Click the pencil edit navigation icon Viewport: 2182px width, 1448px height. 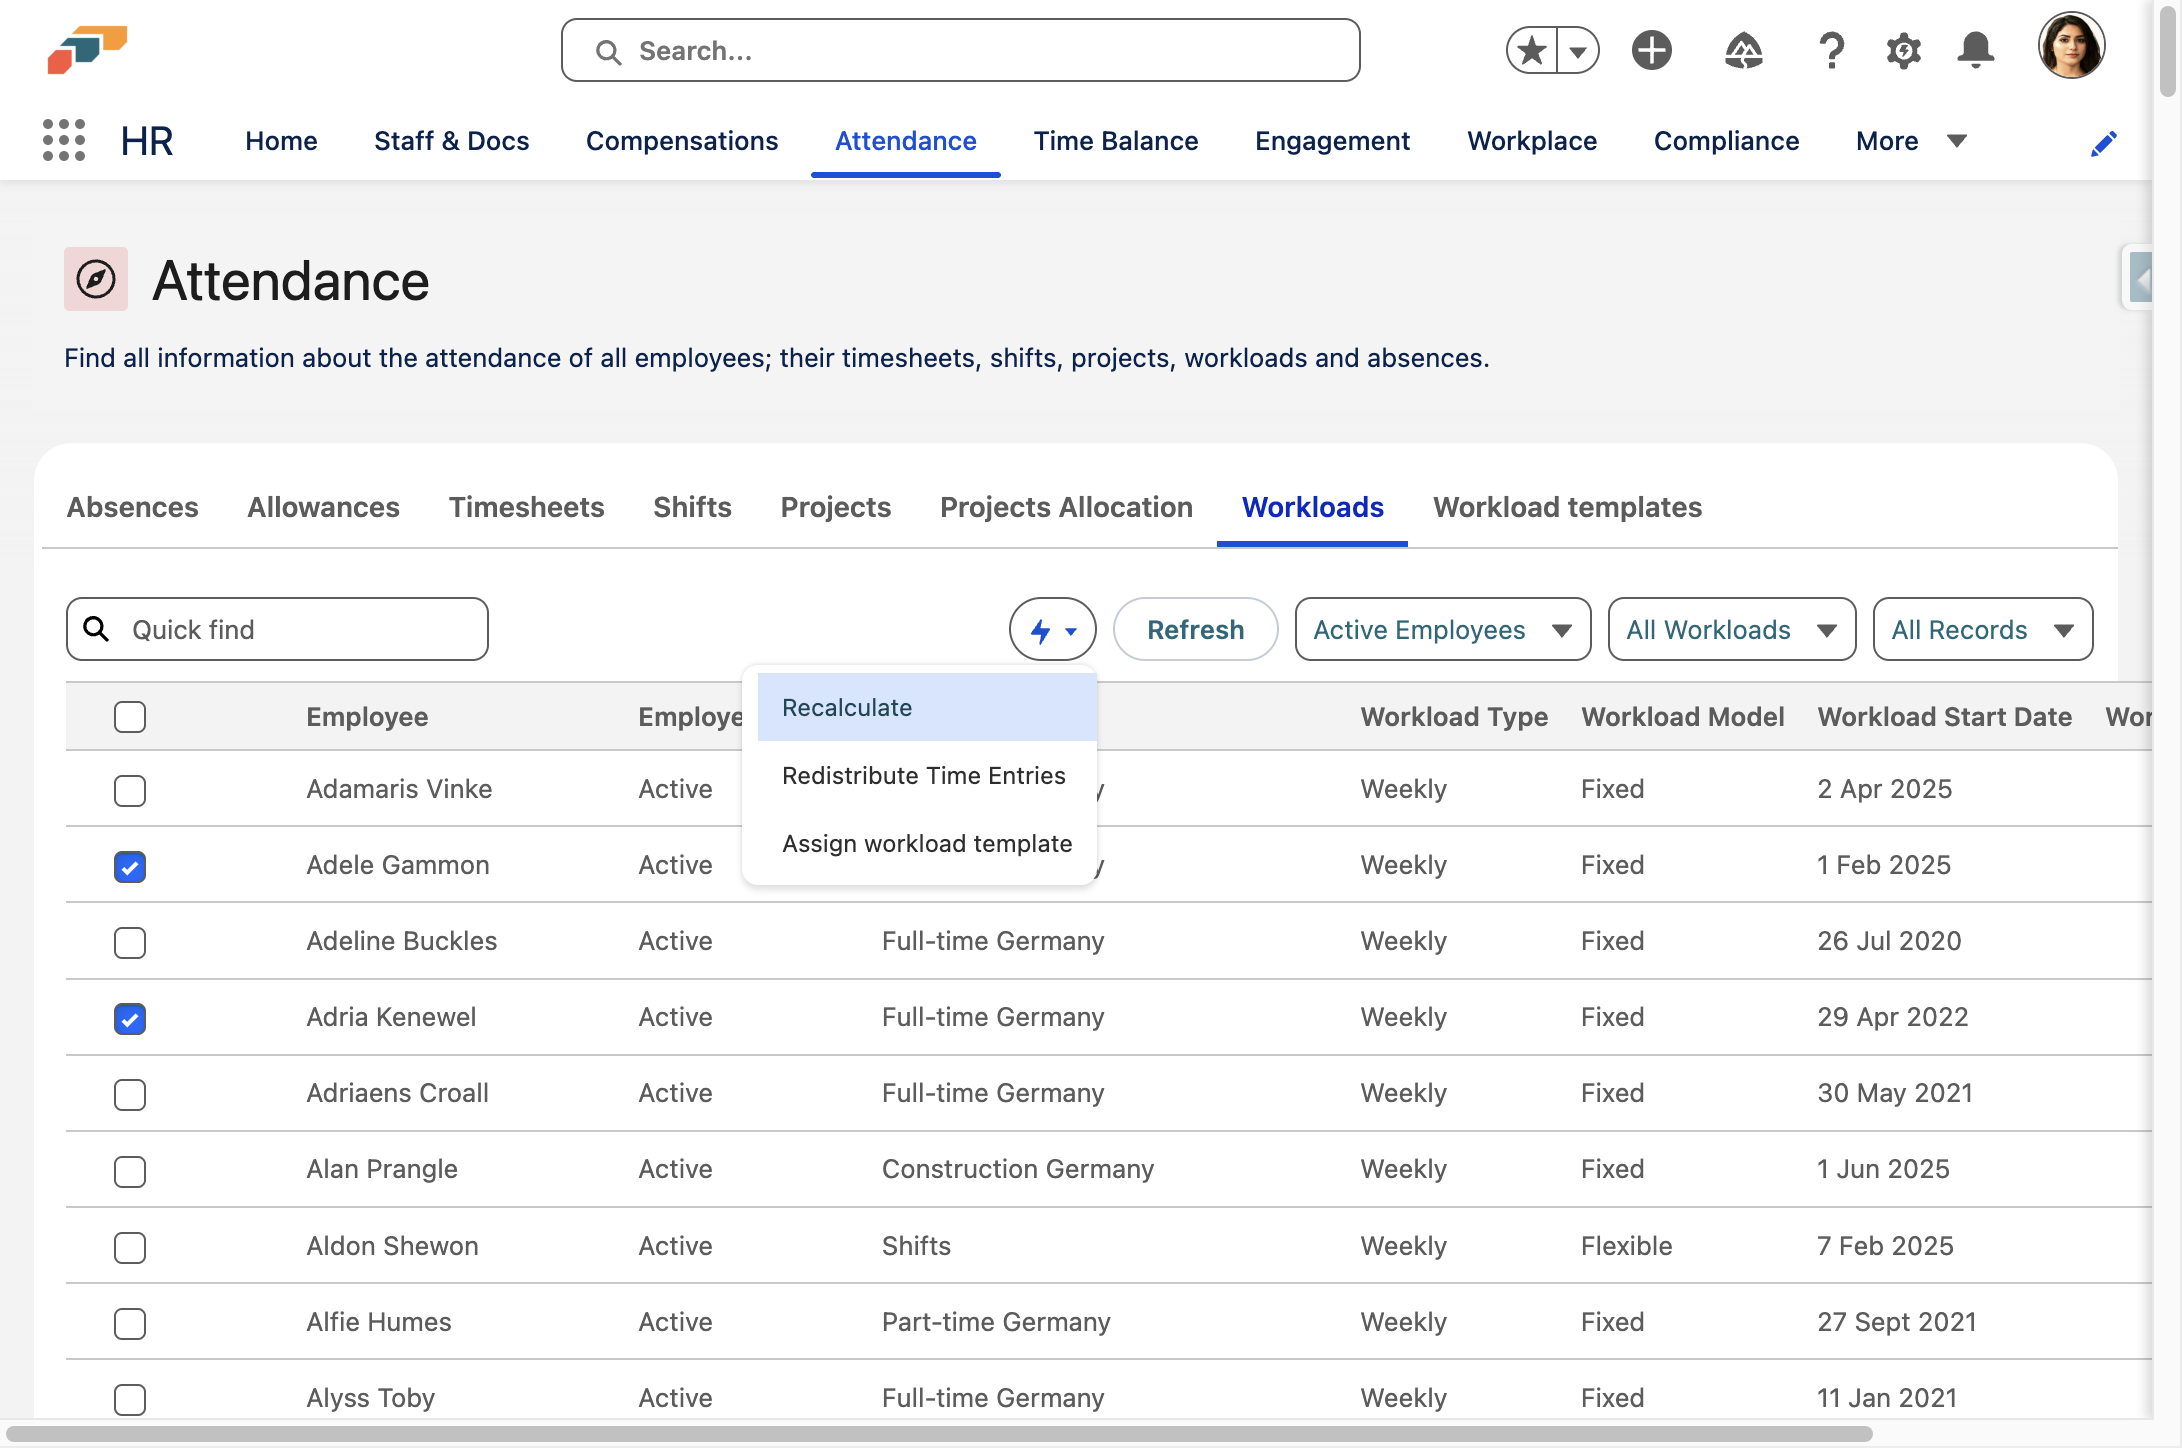(2103, 144)
